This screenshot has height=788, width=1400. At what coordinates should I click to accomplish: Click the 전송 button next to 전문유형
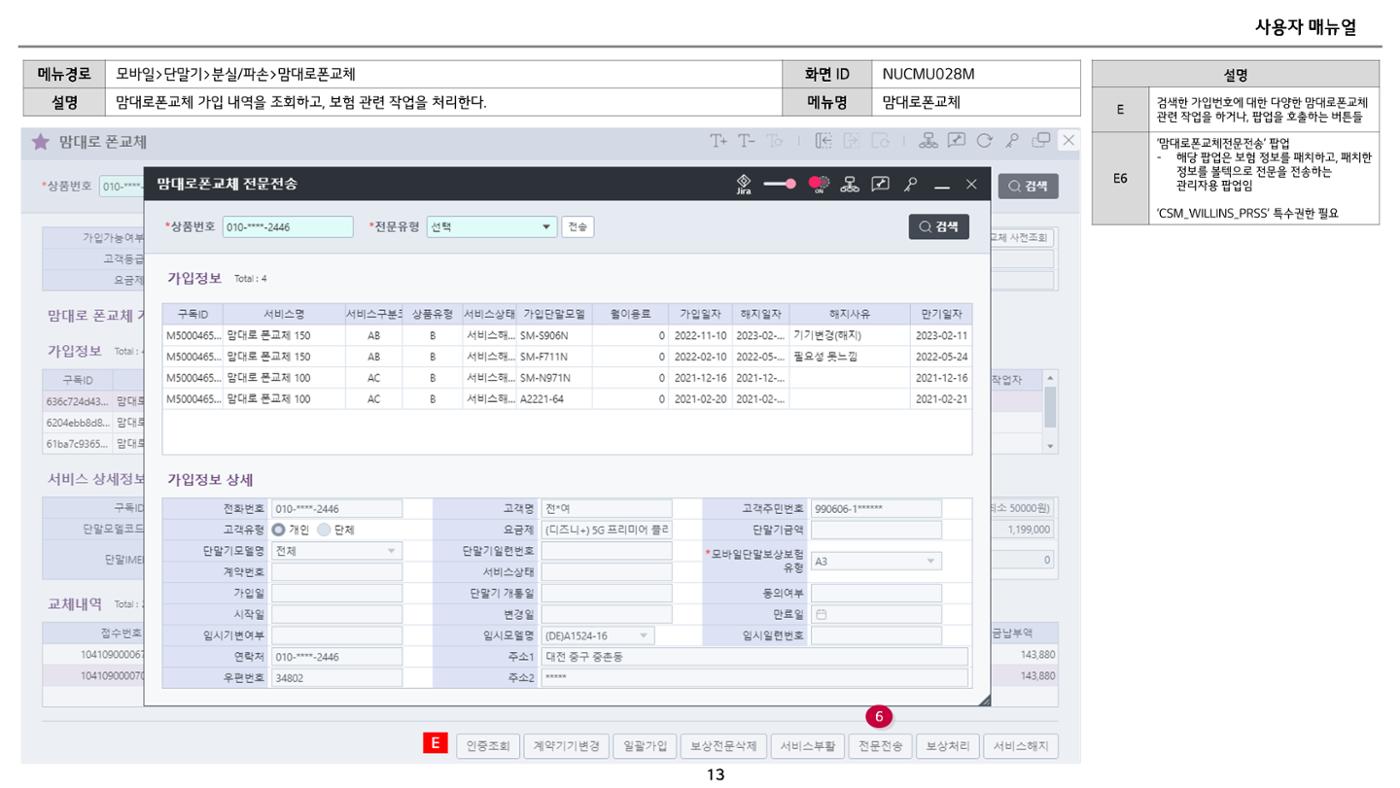pos(577,227)
